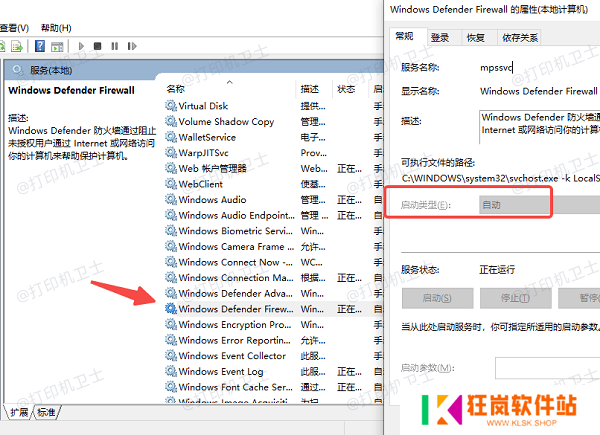Click the Web 帐户管理器 gear icon

[171, 168]
